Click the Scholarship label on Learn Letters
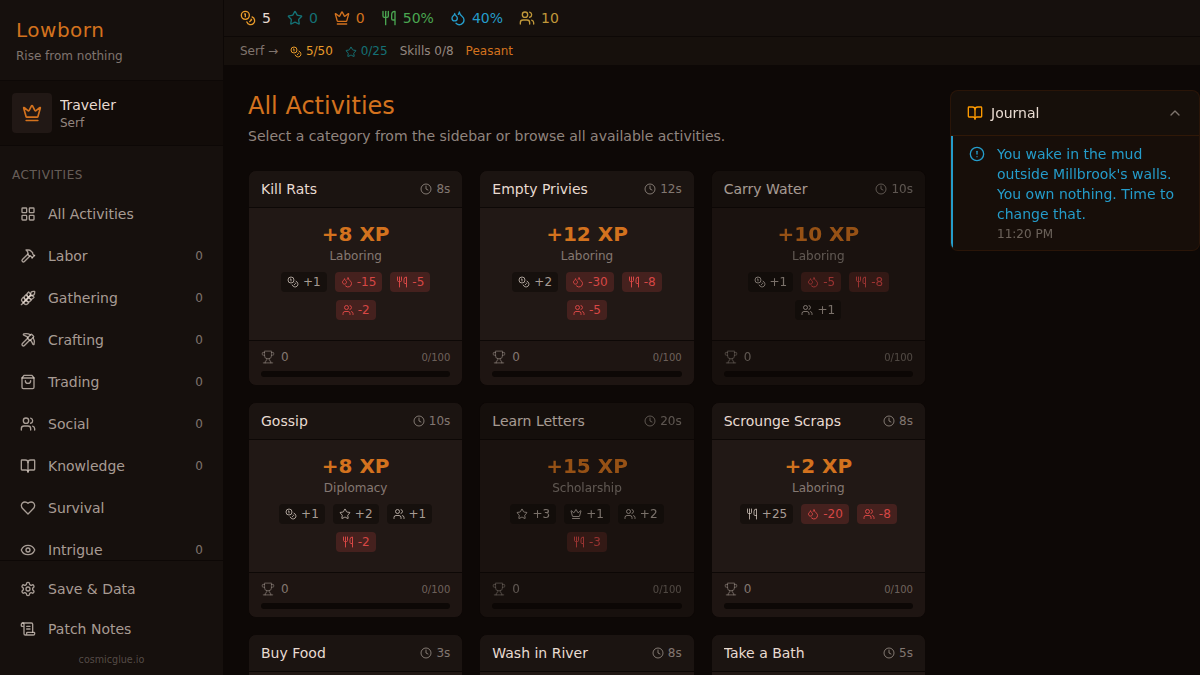The image size is (1200, 675). (x=587, y=488)
